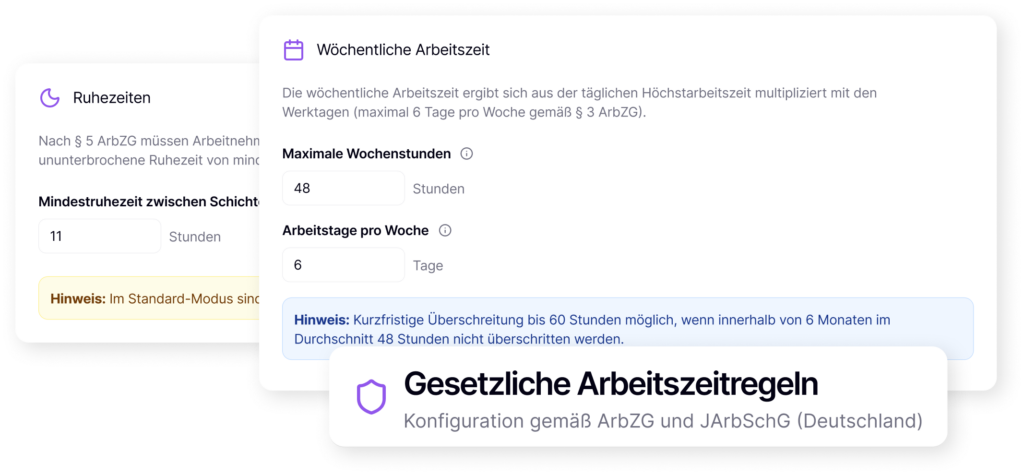Click the weekly working time description paragraph
This screenshot has height=475, width=1024.
pos(580,102)
